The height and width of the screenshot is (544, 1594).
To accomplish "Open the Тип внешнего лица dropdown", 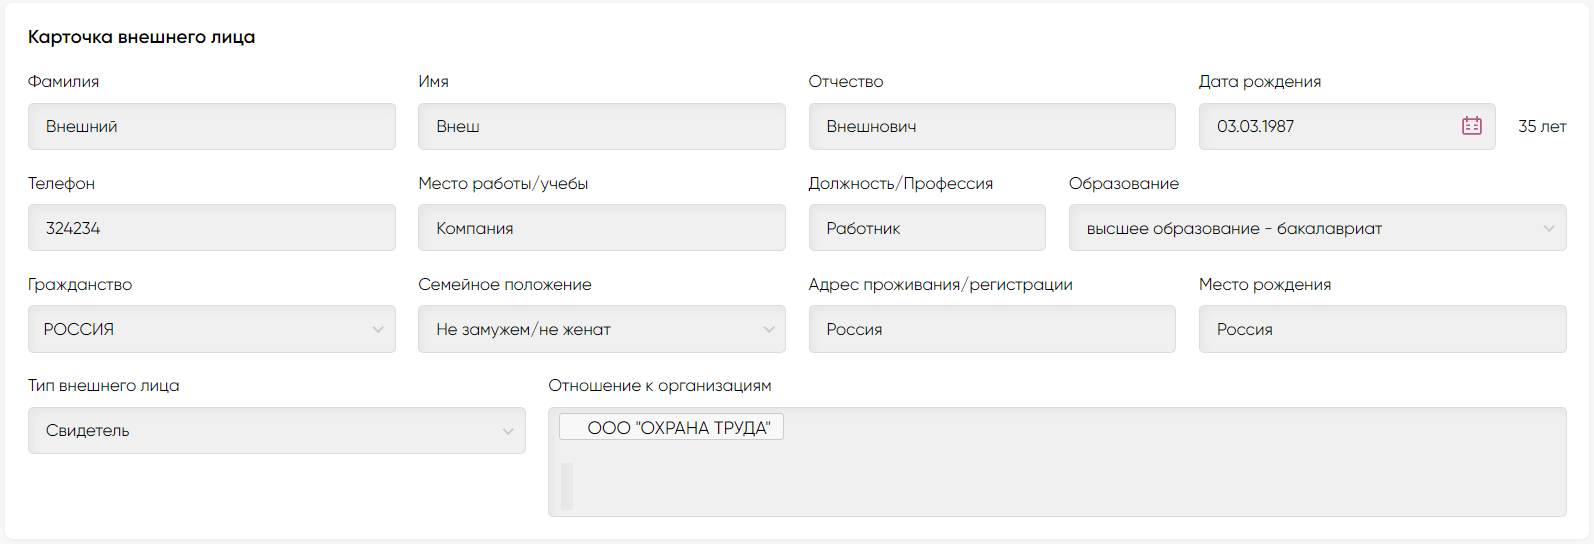I will (x=277, y=430).
